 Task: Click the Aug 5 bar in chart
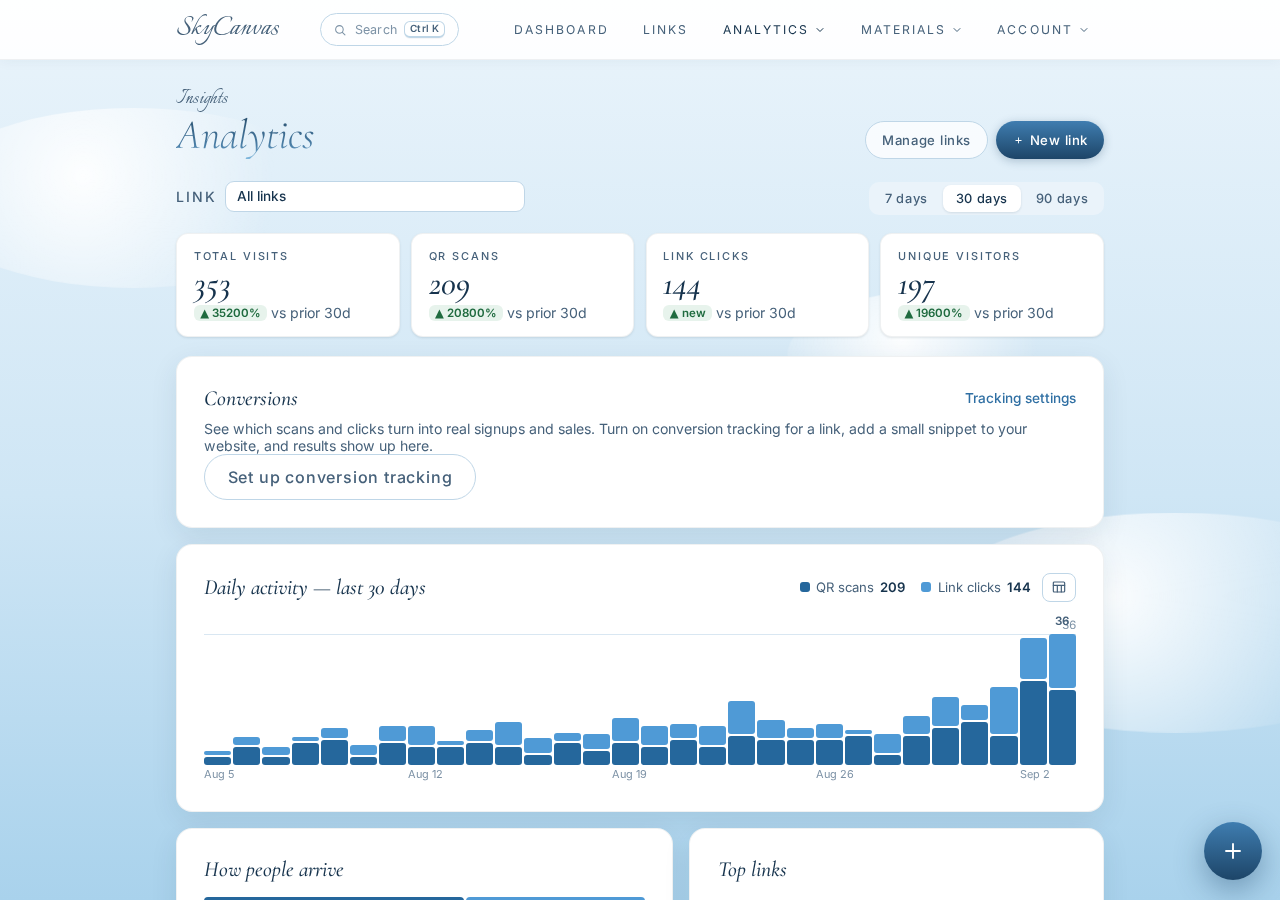tap(217, 758)
